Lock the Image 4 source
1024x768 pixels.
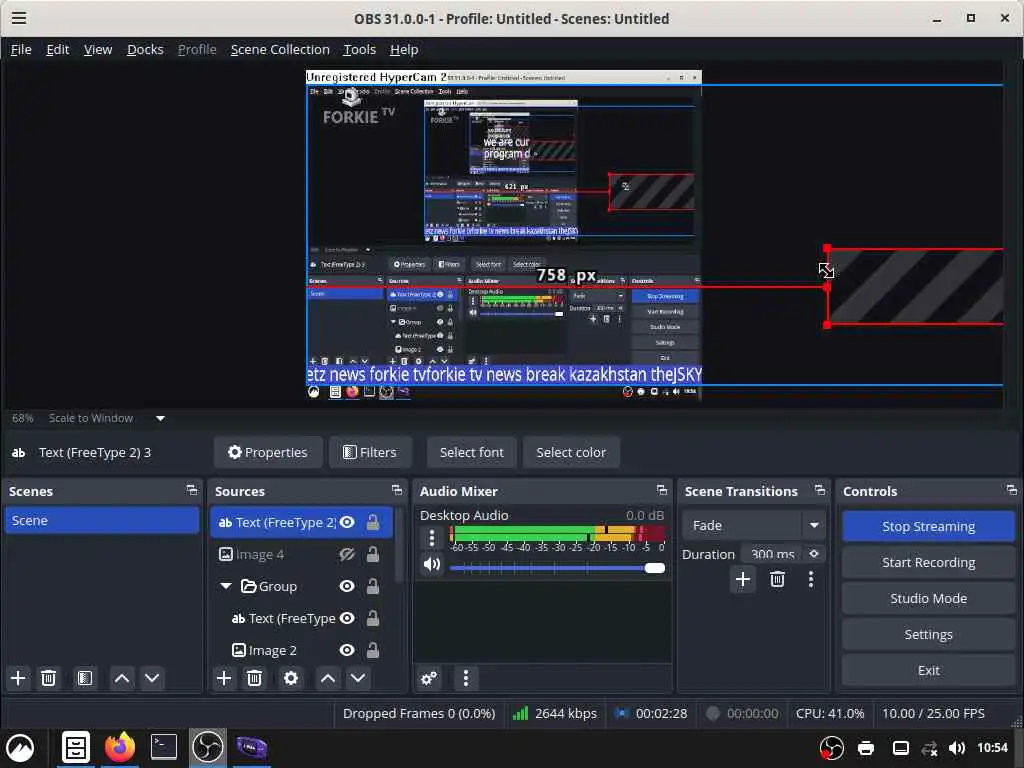(x=373, y=554)
